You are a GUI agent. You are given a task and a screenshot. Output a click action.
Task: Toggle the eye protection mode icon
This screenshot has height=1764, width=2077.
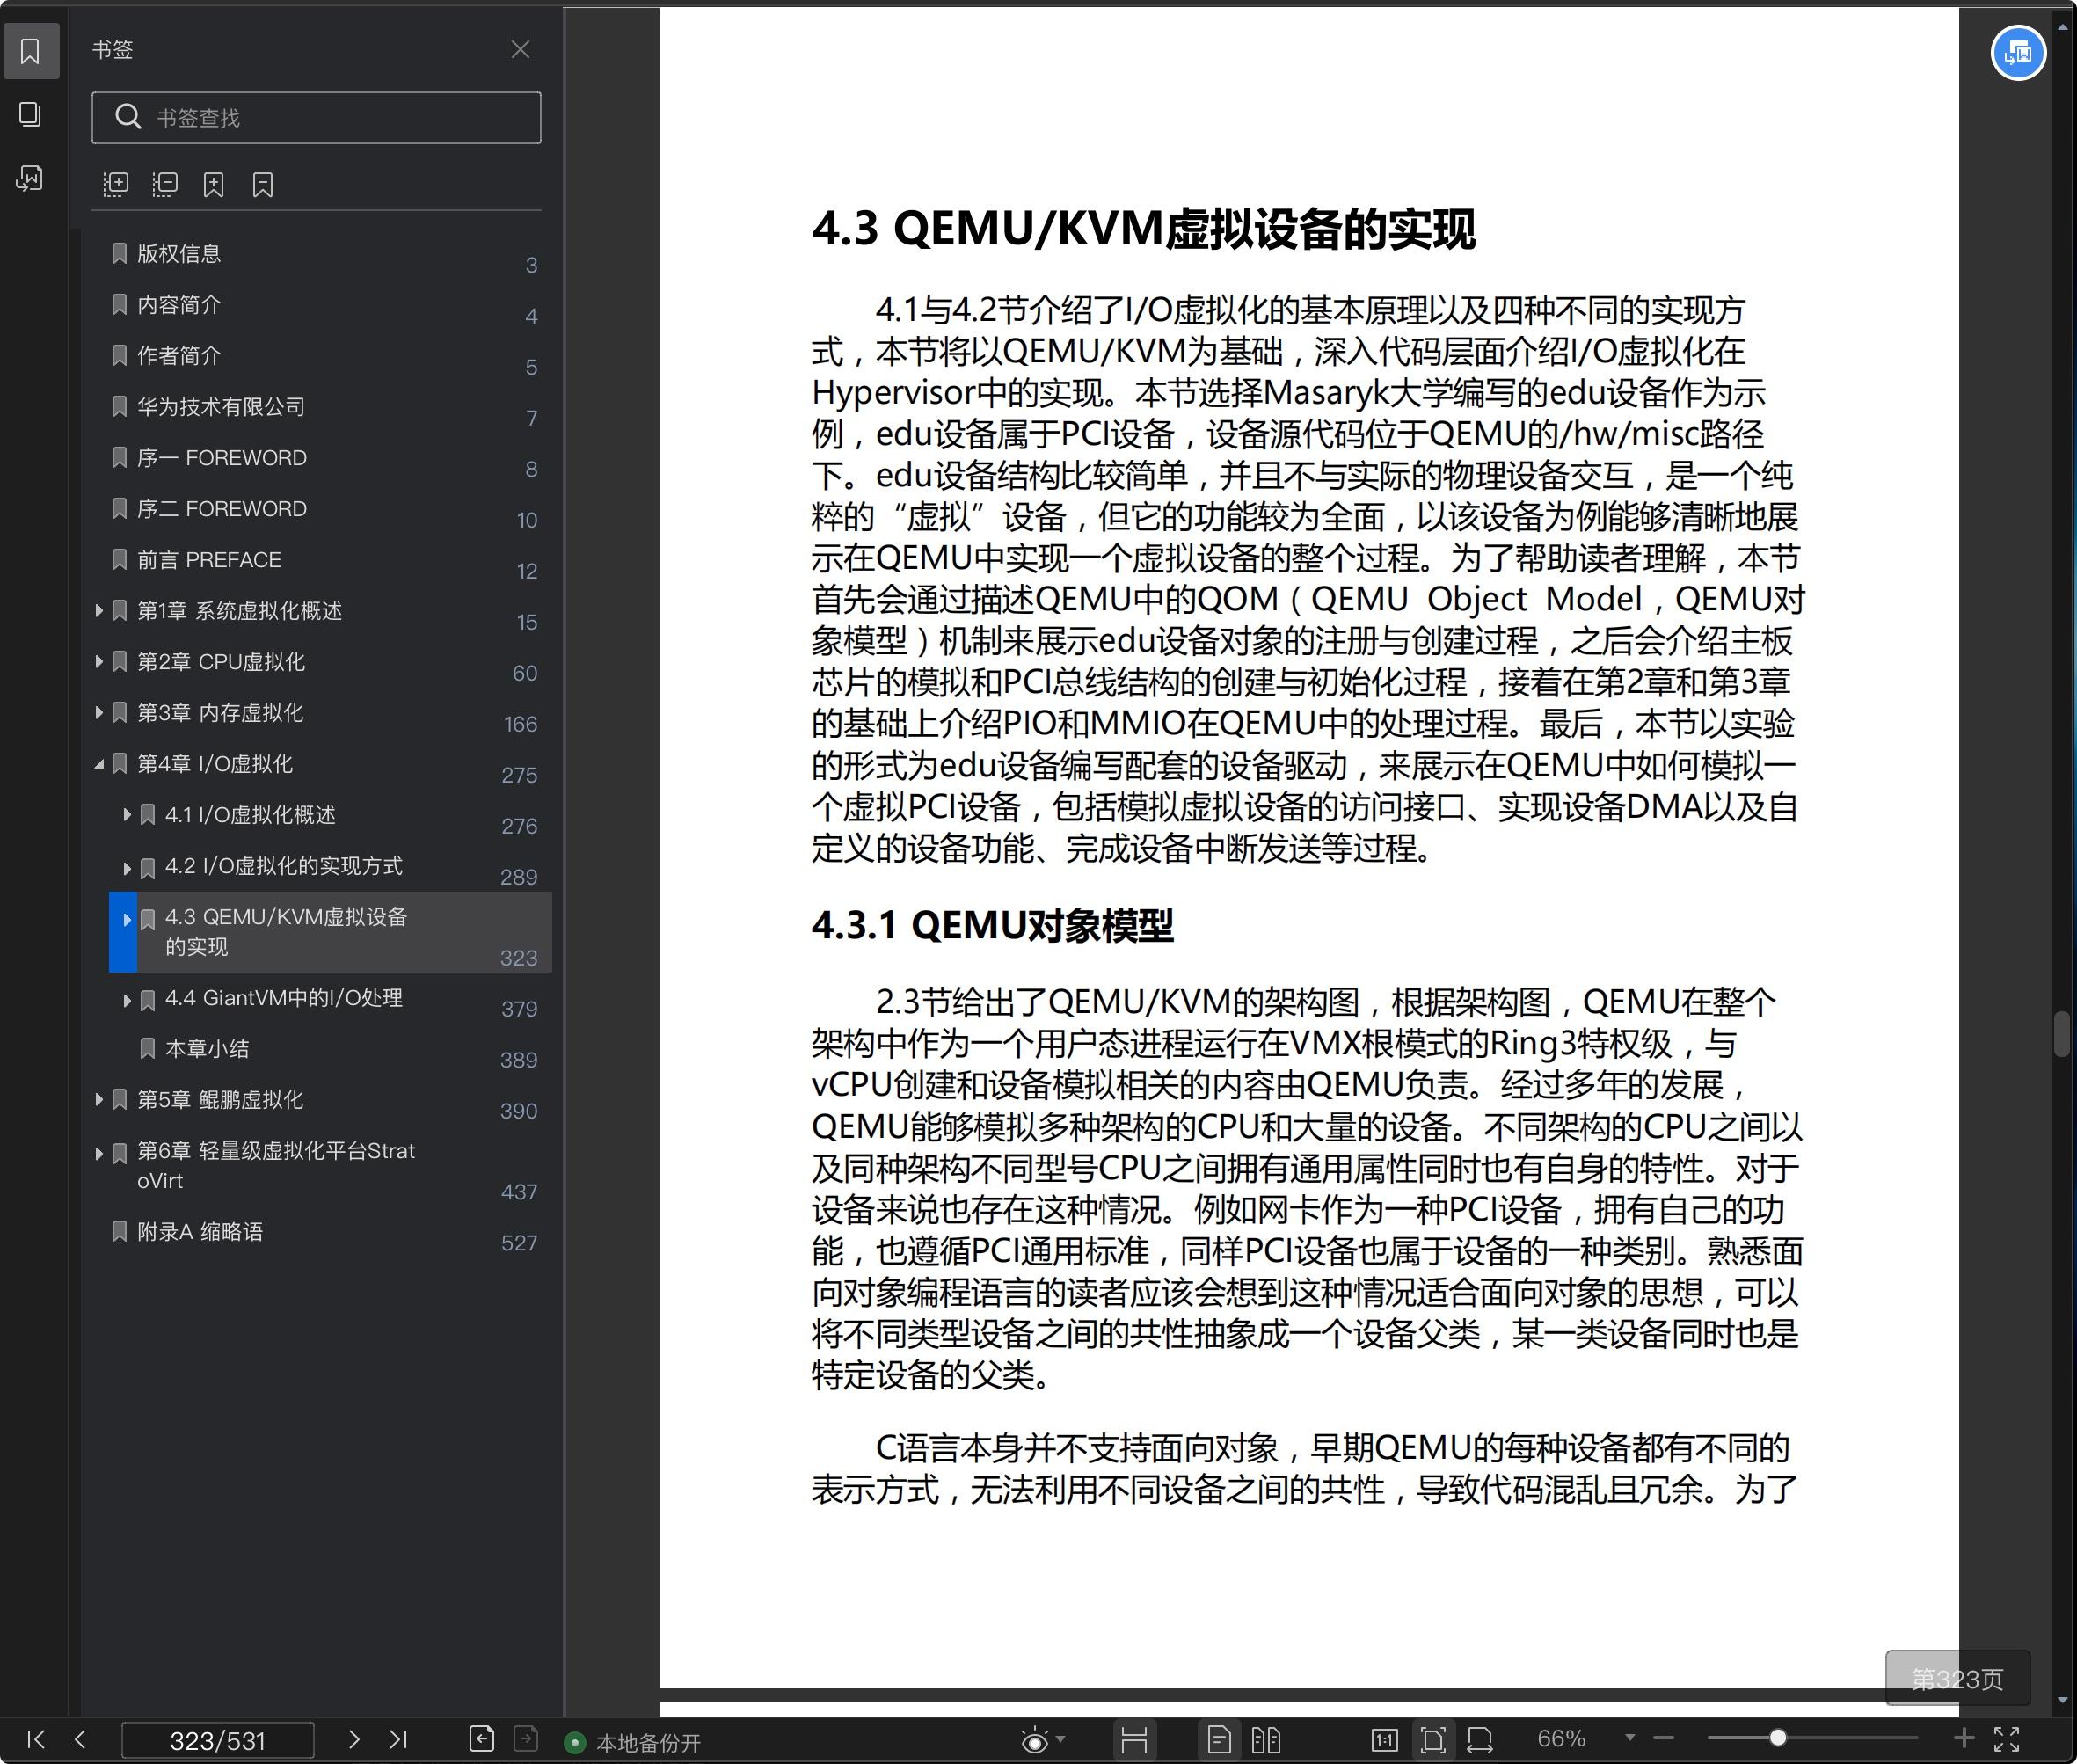pos(1034,1740)
